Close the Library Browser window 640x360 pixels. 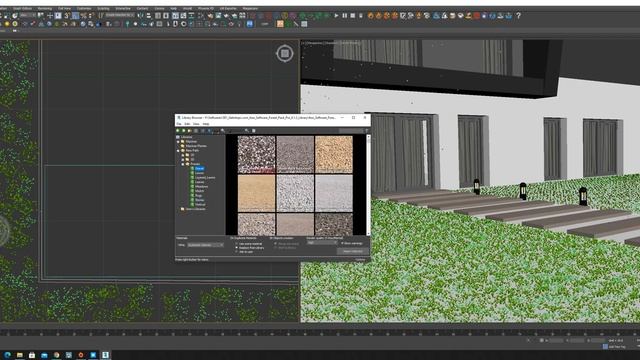point(365,118)
